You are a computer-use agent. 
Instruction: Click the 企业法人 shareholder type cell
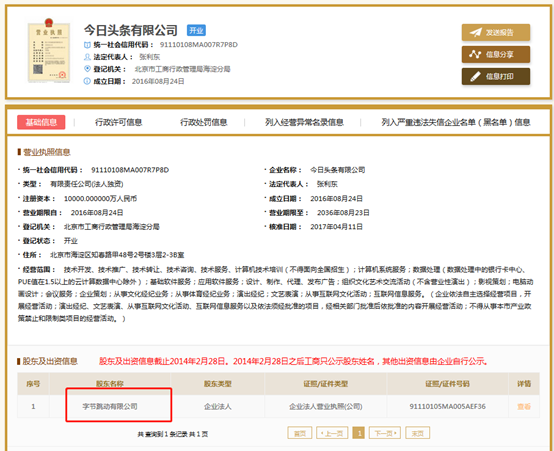217,406
